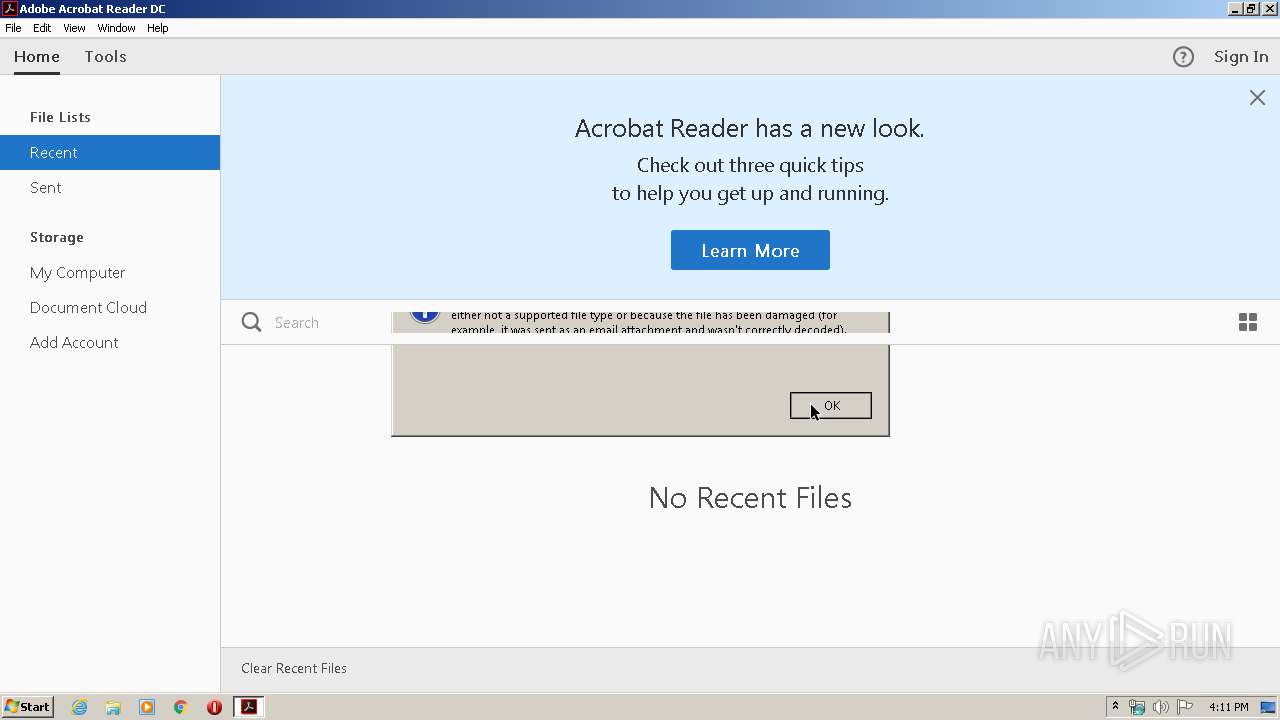
Task: Open the Action Center flag icon
Action: (1185, 707)
